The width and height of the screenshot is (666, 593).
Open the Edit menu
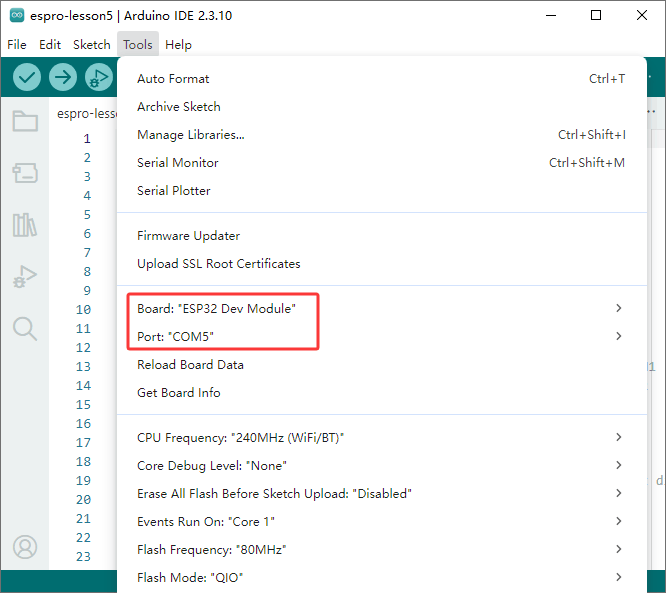[x=50, y=45]
